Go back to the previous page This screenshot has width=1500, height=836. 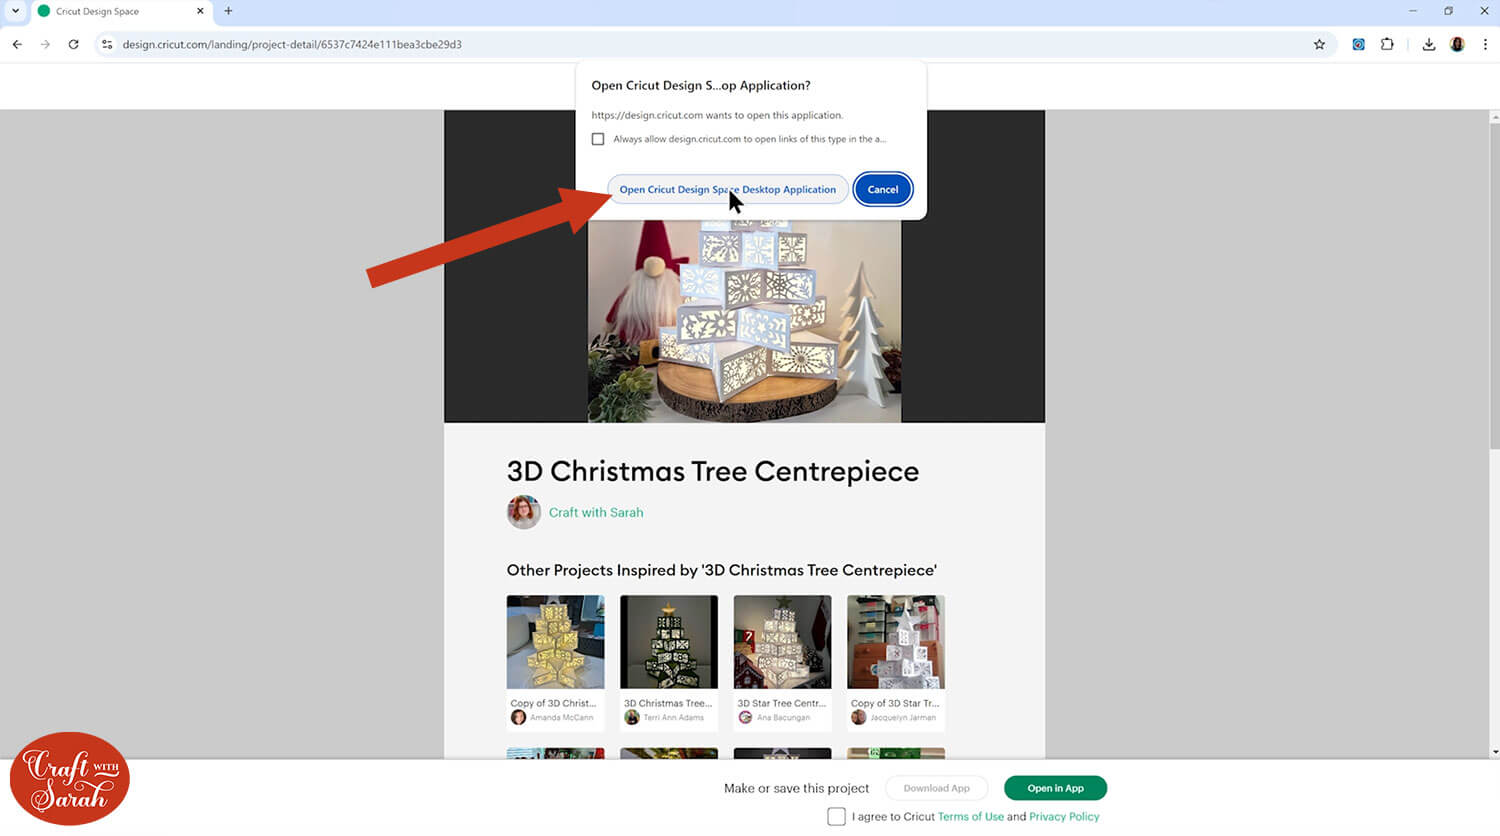point(17,44)
